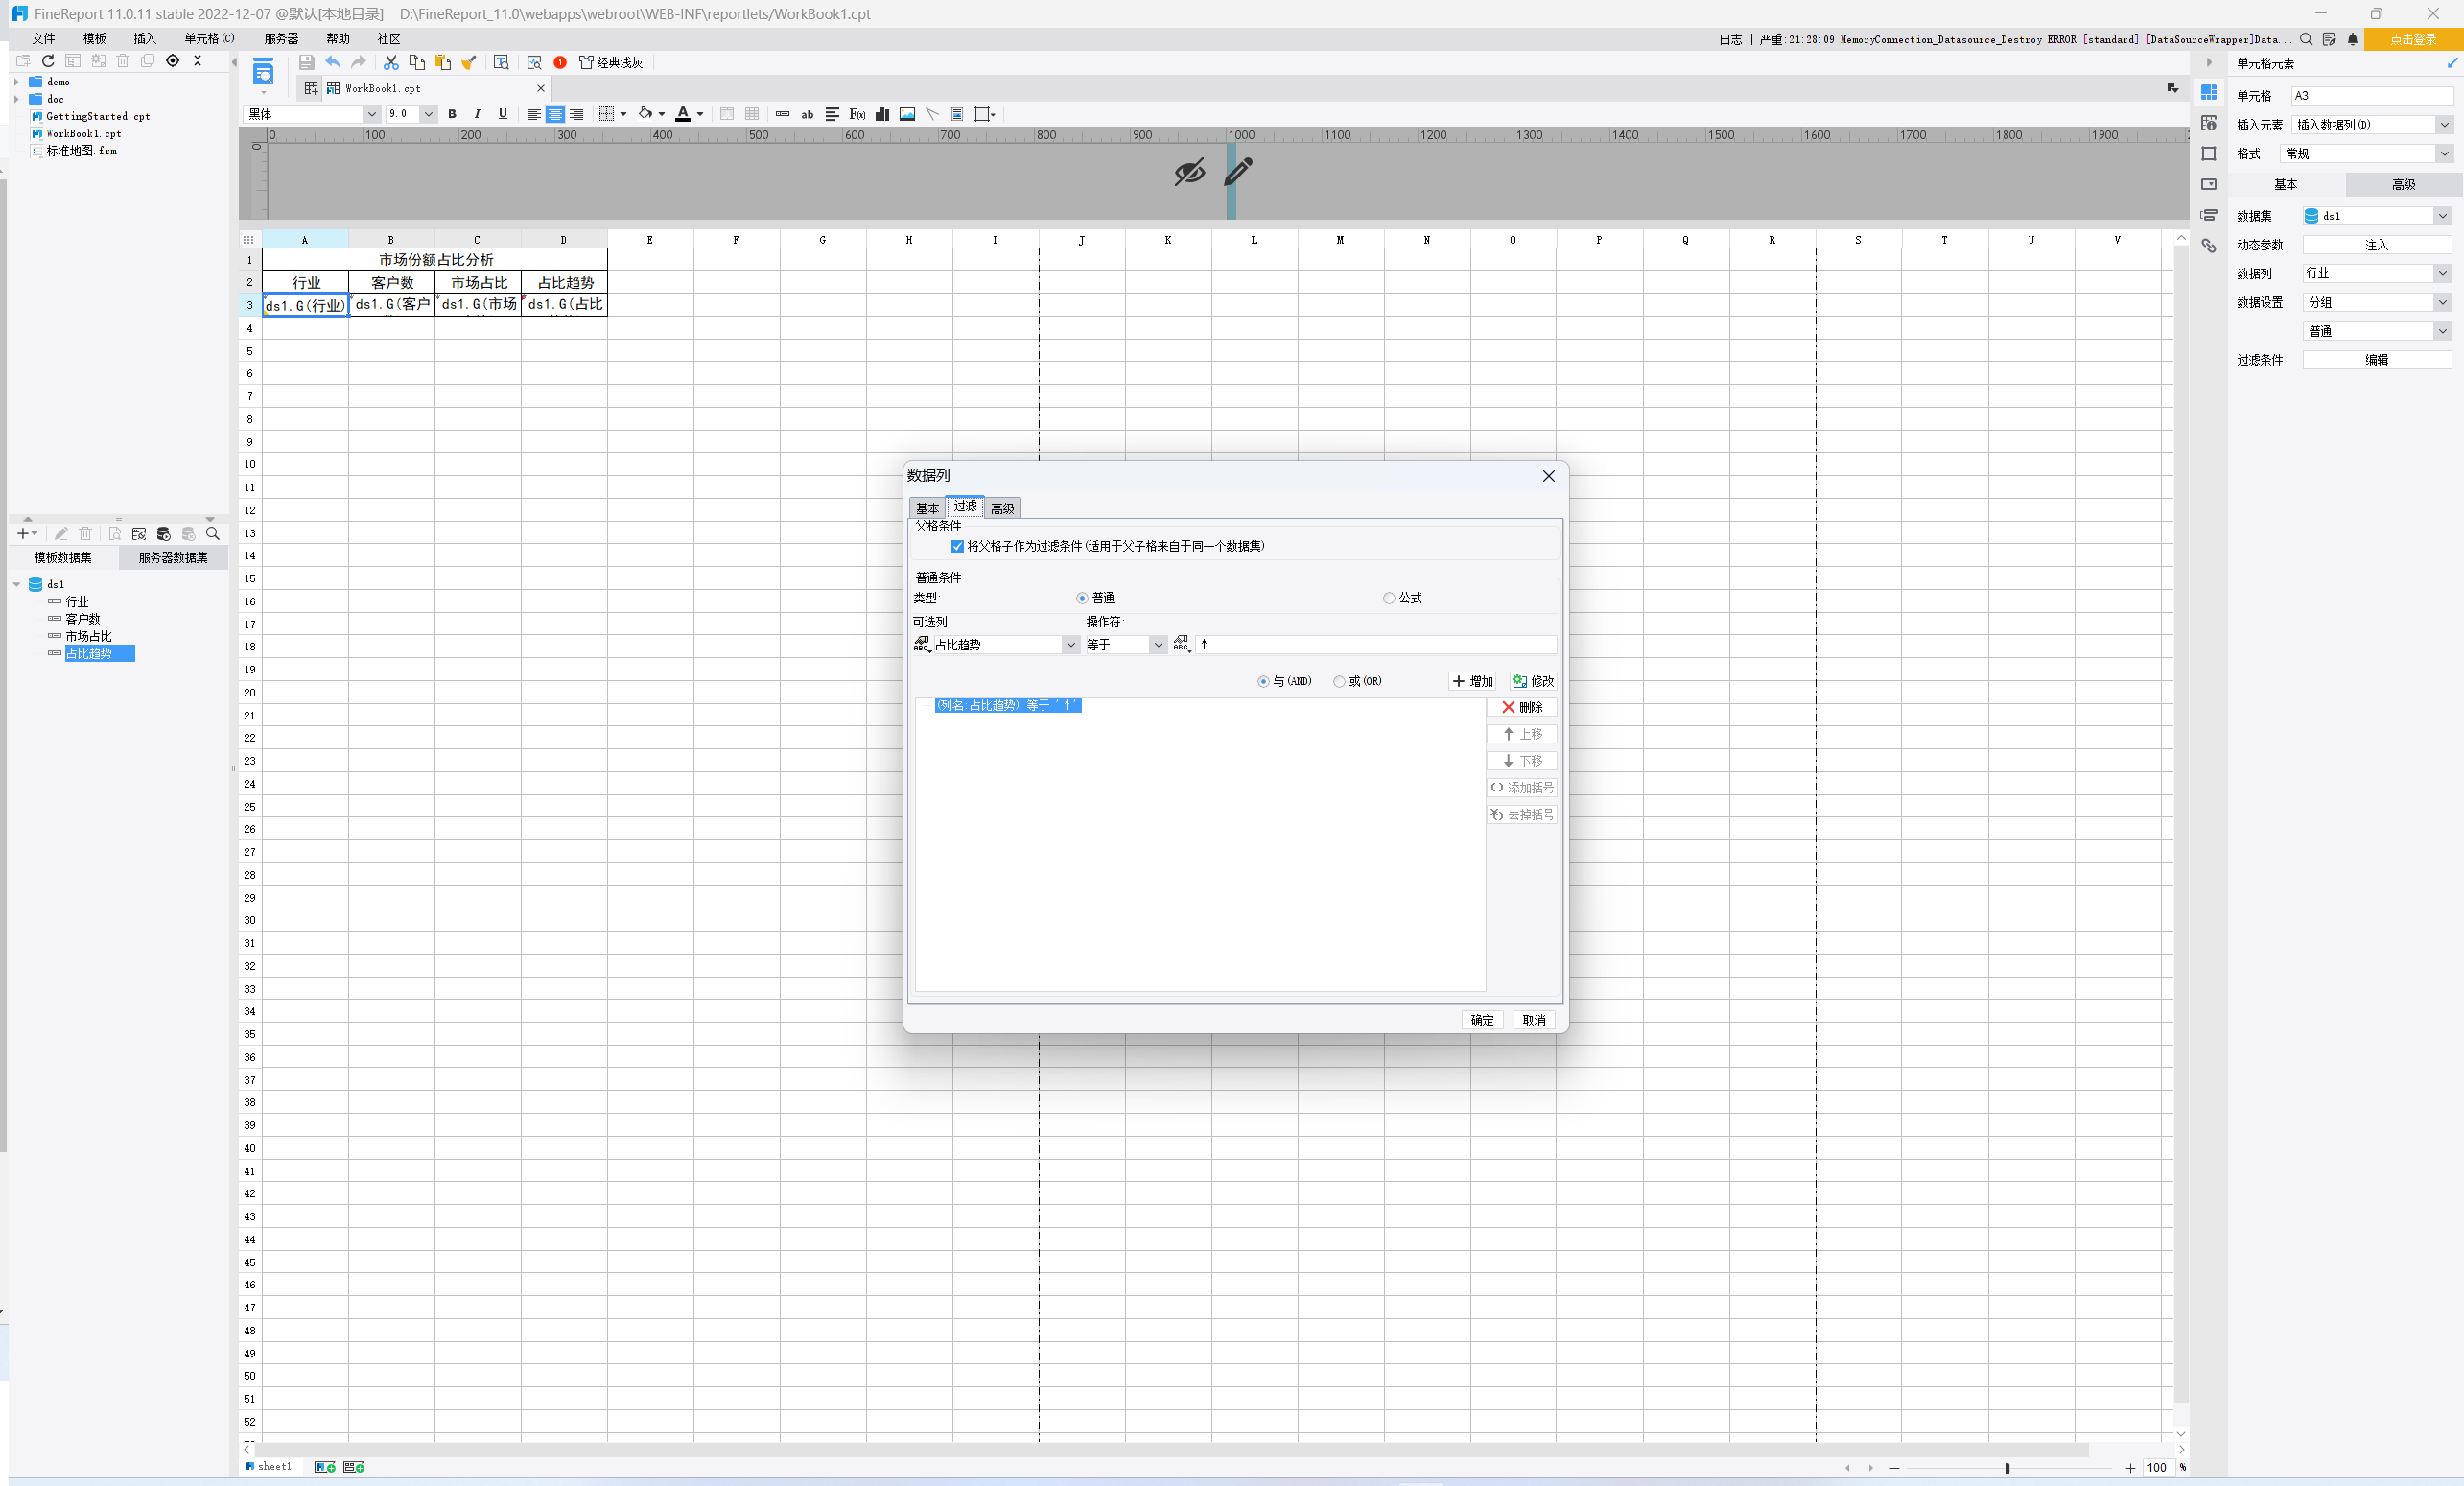Image resolution: width=2464 pixels, height=1486 pixels.
Task: Click the 确定 button
Action: tap(1481, 1020)
